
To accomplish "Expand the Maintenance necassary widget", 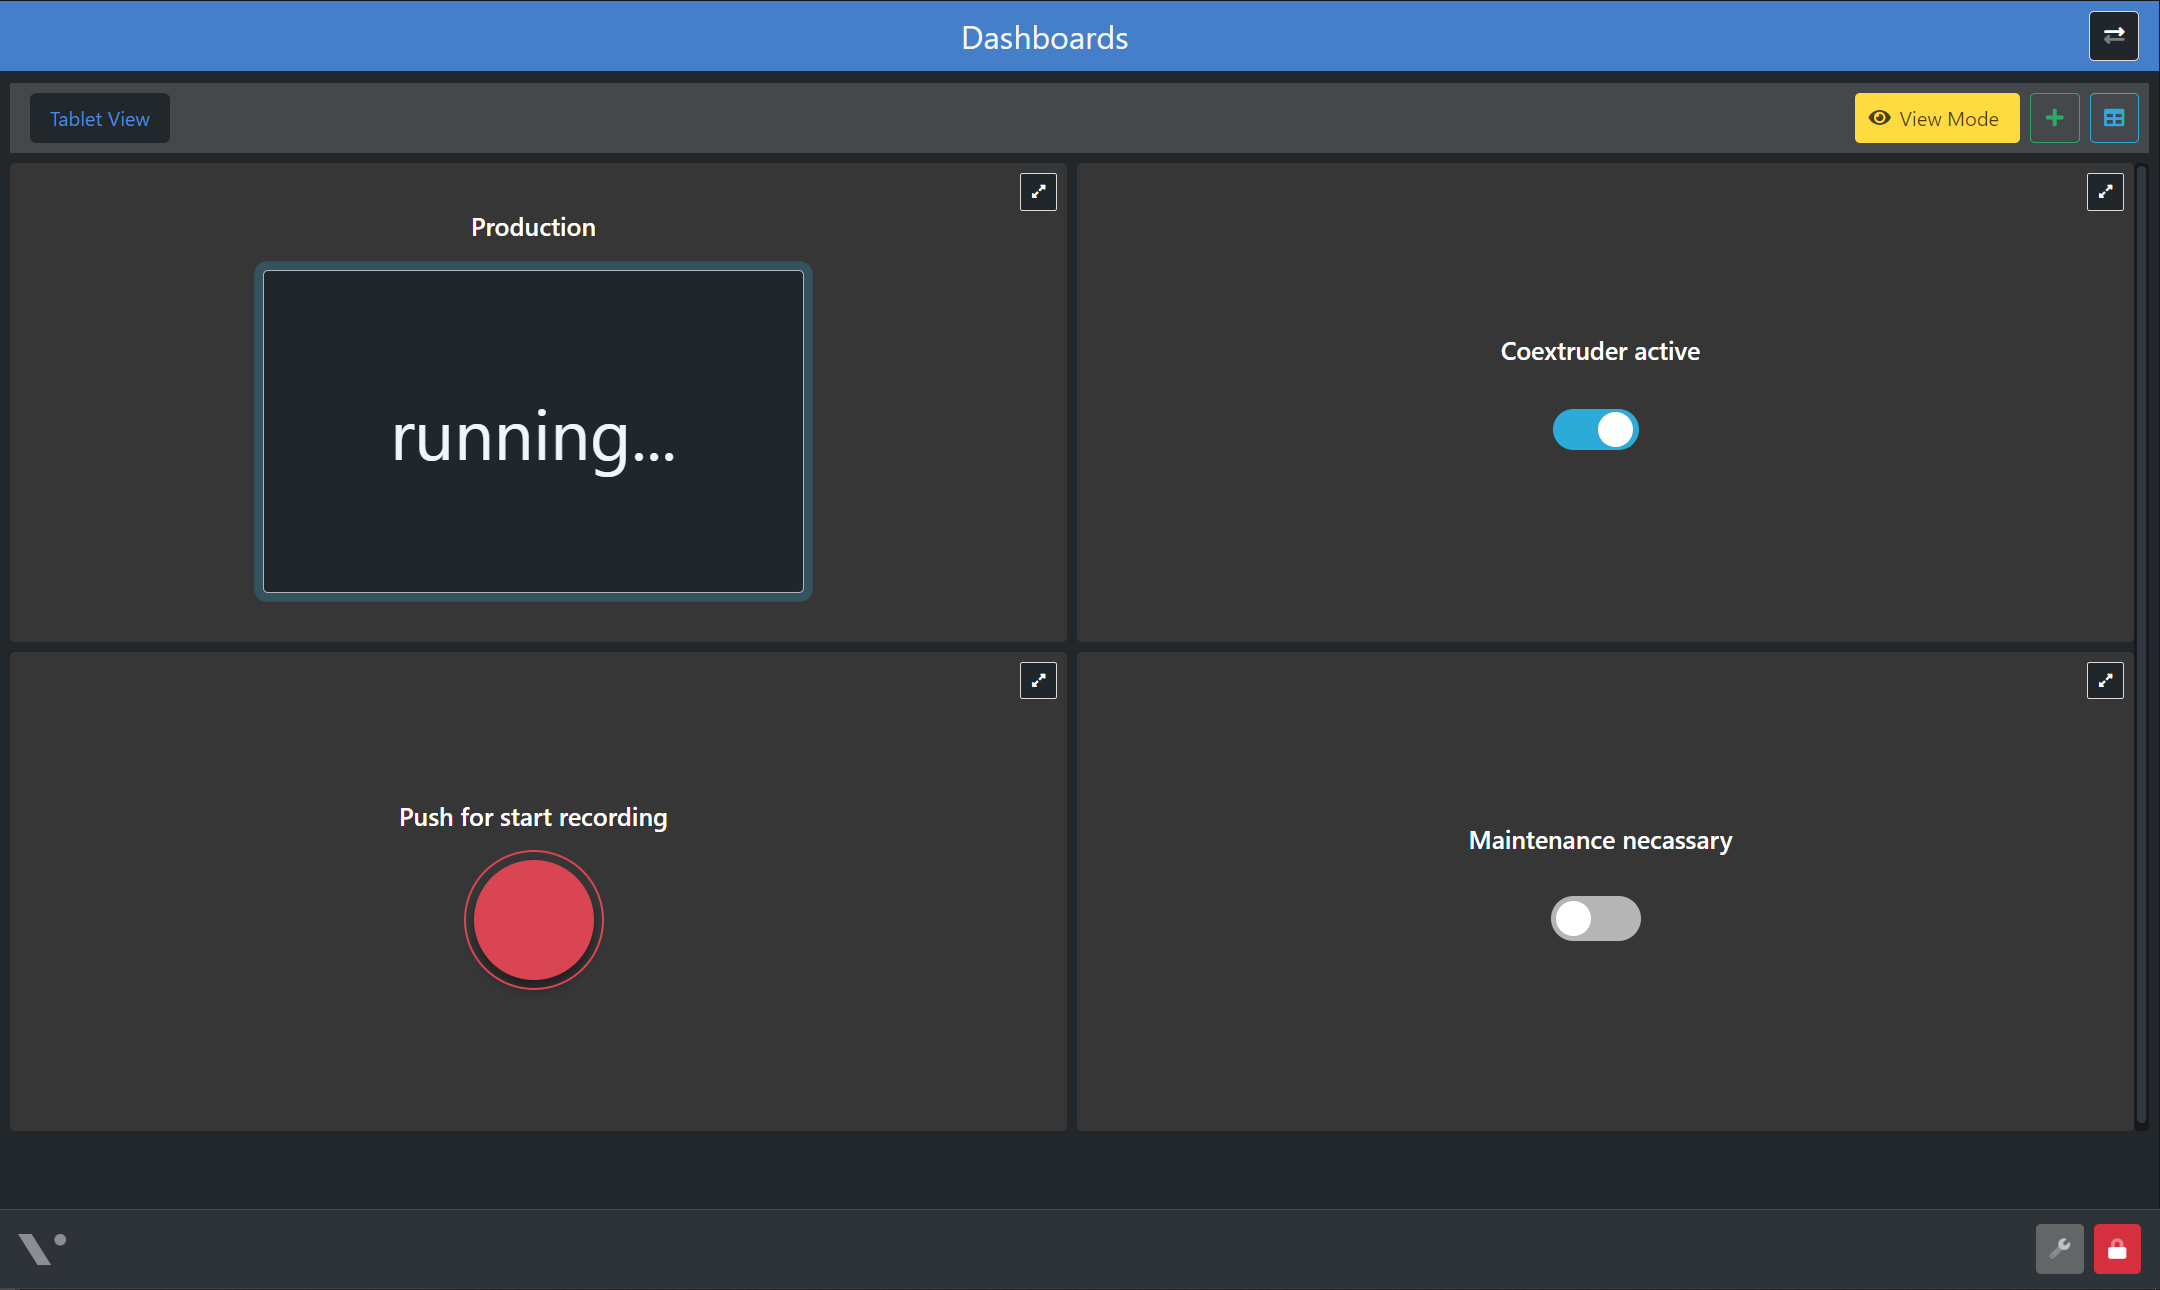I will point(2104,680).
